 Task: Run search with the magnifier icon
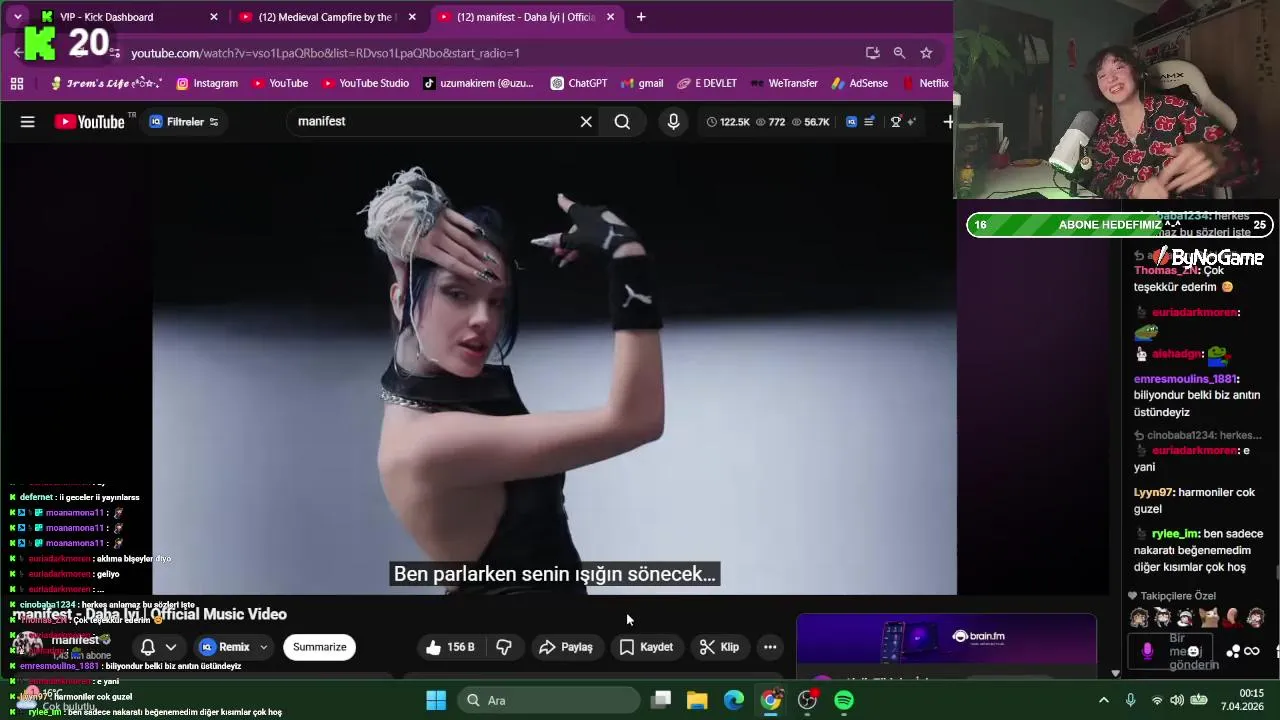622,122
